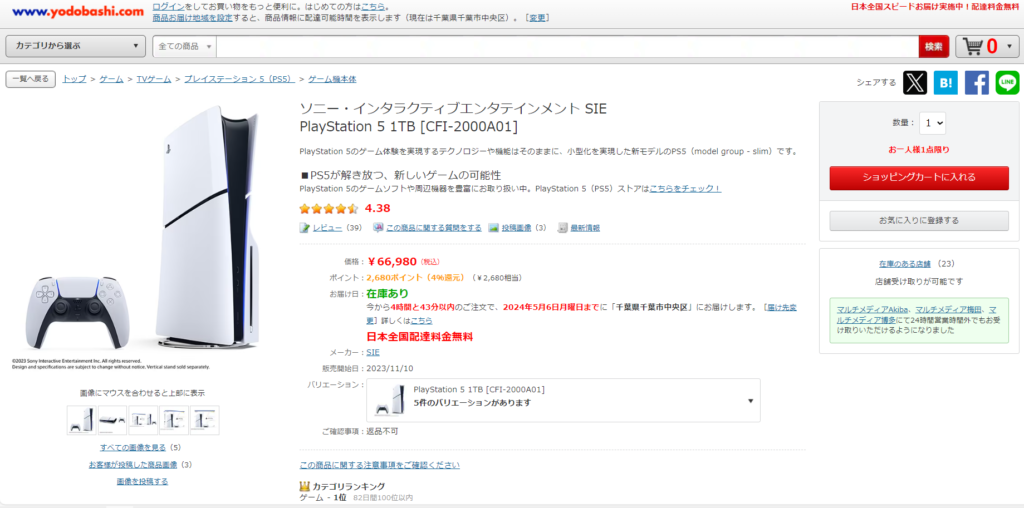The width and height of the screenshot is (1024, 508).
Task: Click the latest info (最新情報) icon
Action: point(562,228)
